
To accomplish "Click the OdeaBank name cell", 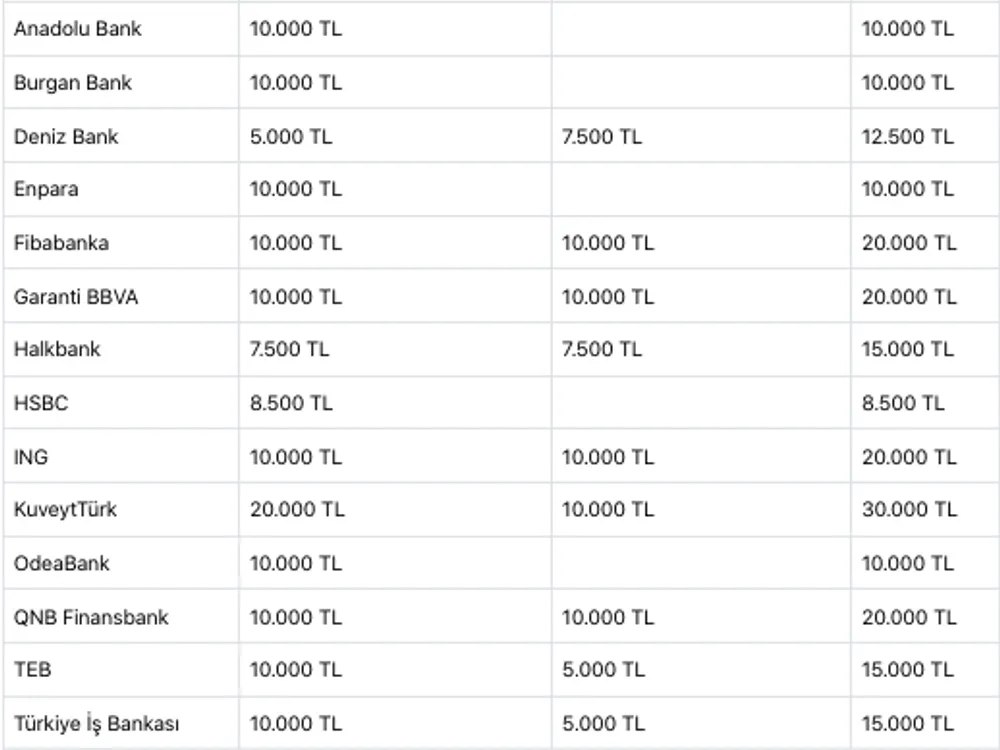I will (62, 564).
